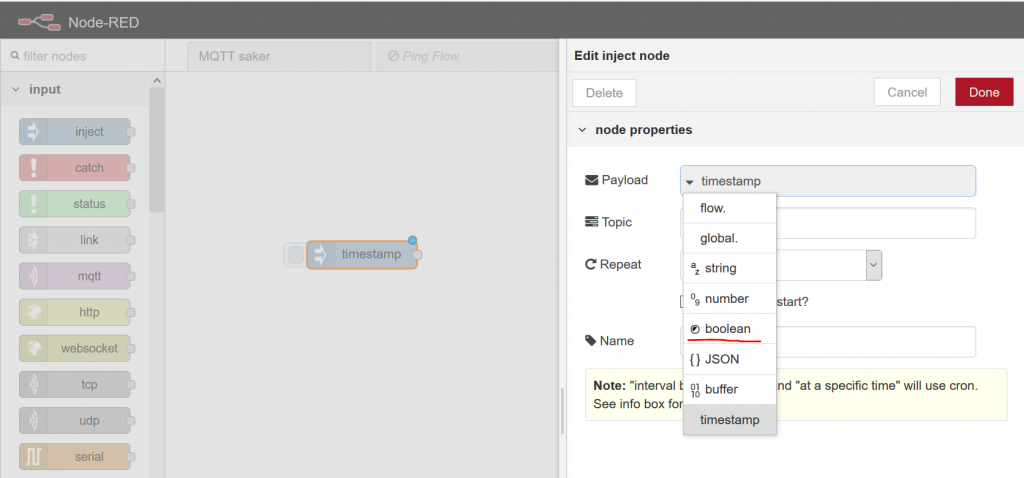Click the Topic label icon

pos(591,222)
